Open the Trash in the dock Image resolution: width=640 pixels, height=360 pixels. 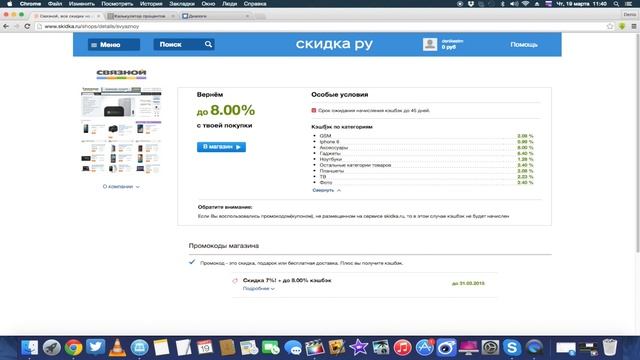[610, 348]
